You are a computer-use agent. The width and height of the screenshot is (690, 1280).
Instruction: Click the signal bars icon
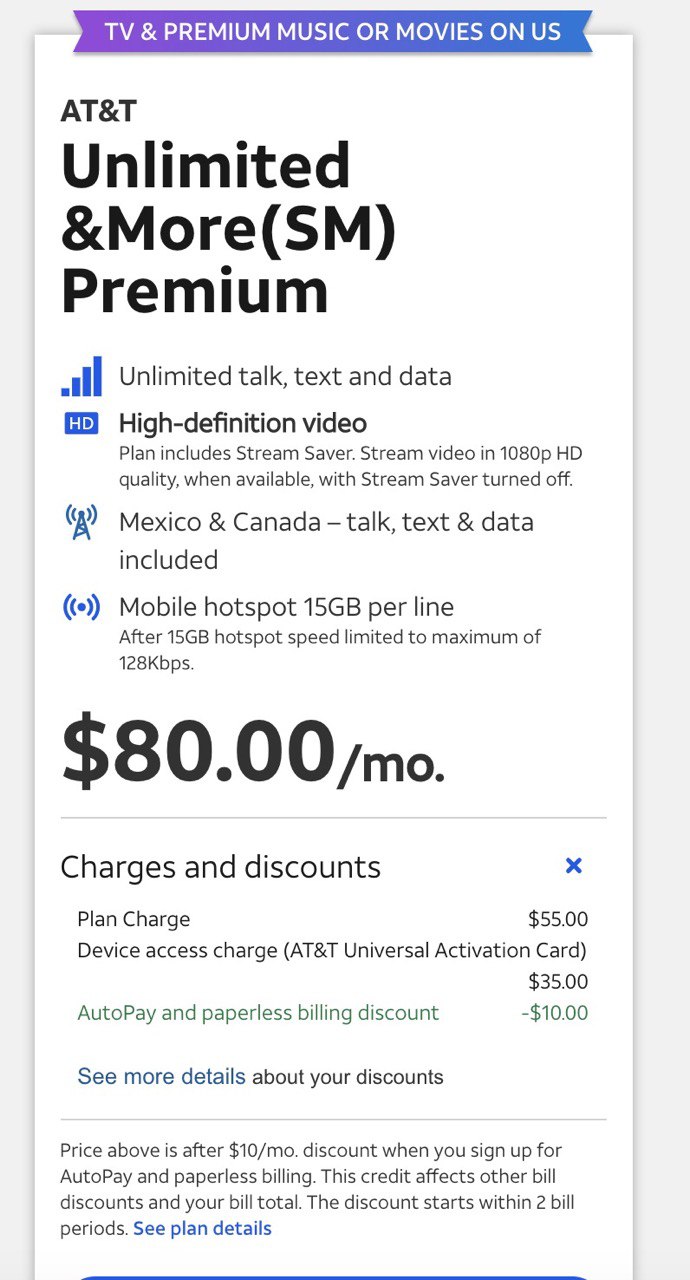tap(82, 377)
